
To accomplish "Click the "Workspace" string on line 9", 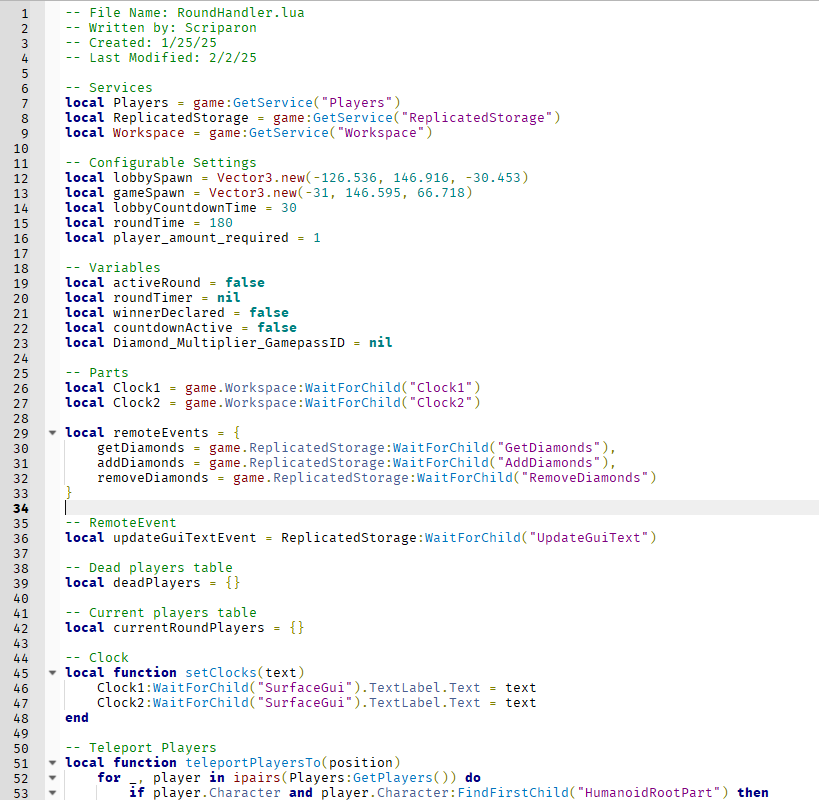I will (381, 133).
